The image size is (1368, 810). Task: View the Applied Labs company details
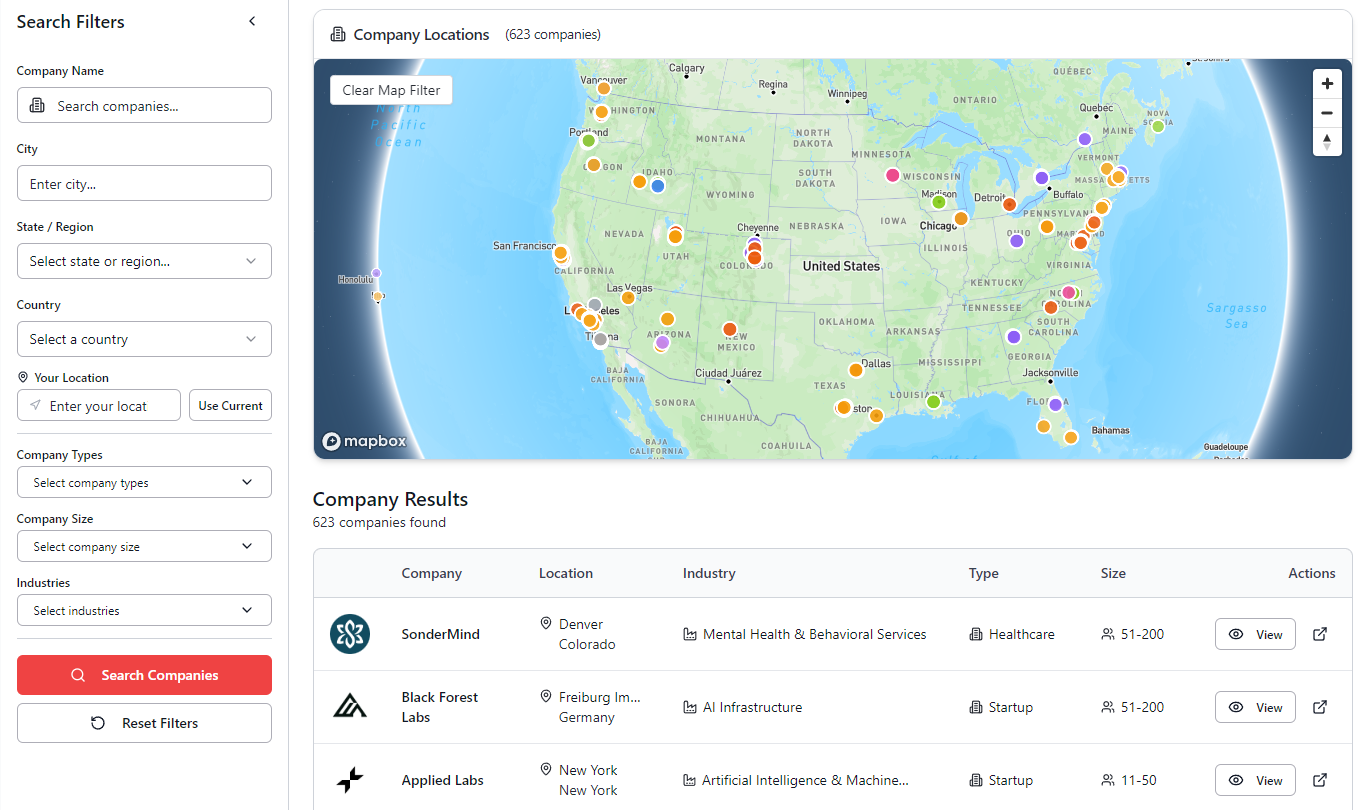1255,780
